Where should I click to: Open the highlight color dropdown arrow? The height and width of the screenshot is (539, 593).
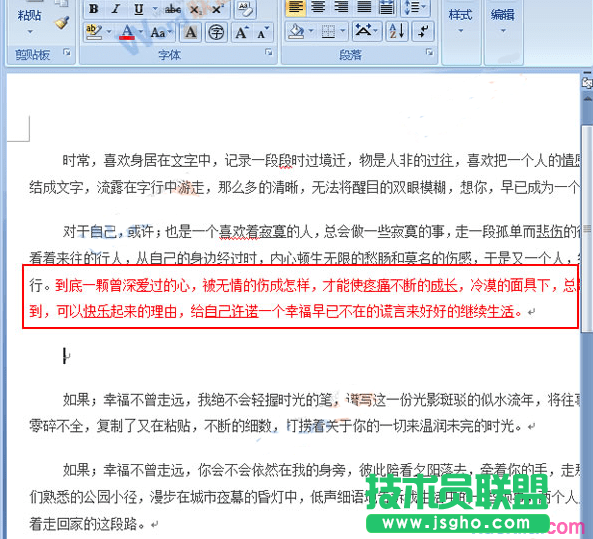point(109,32)
